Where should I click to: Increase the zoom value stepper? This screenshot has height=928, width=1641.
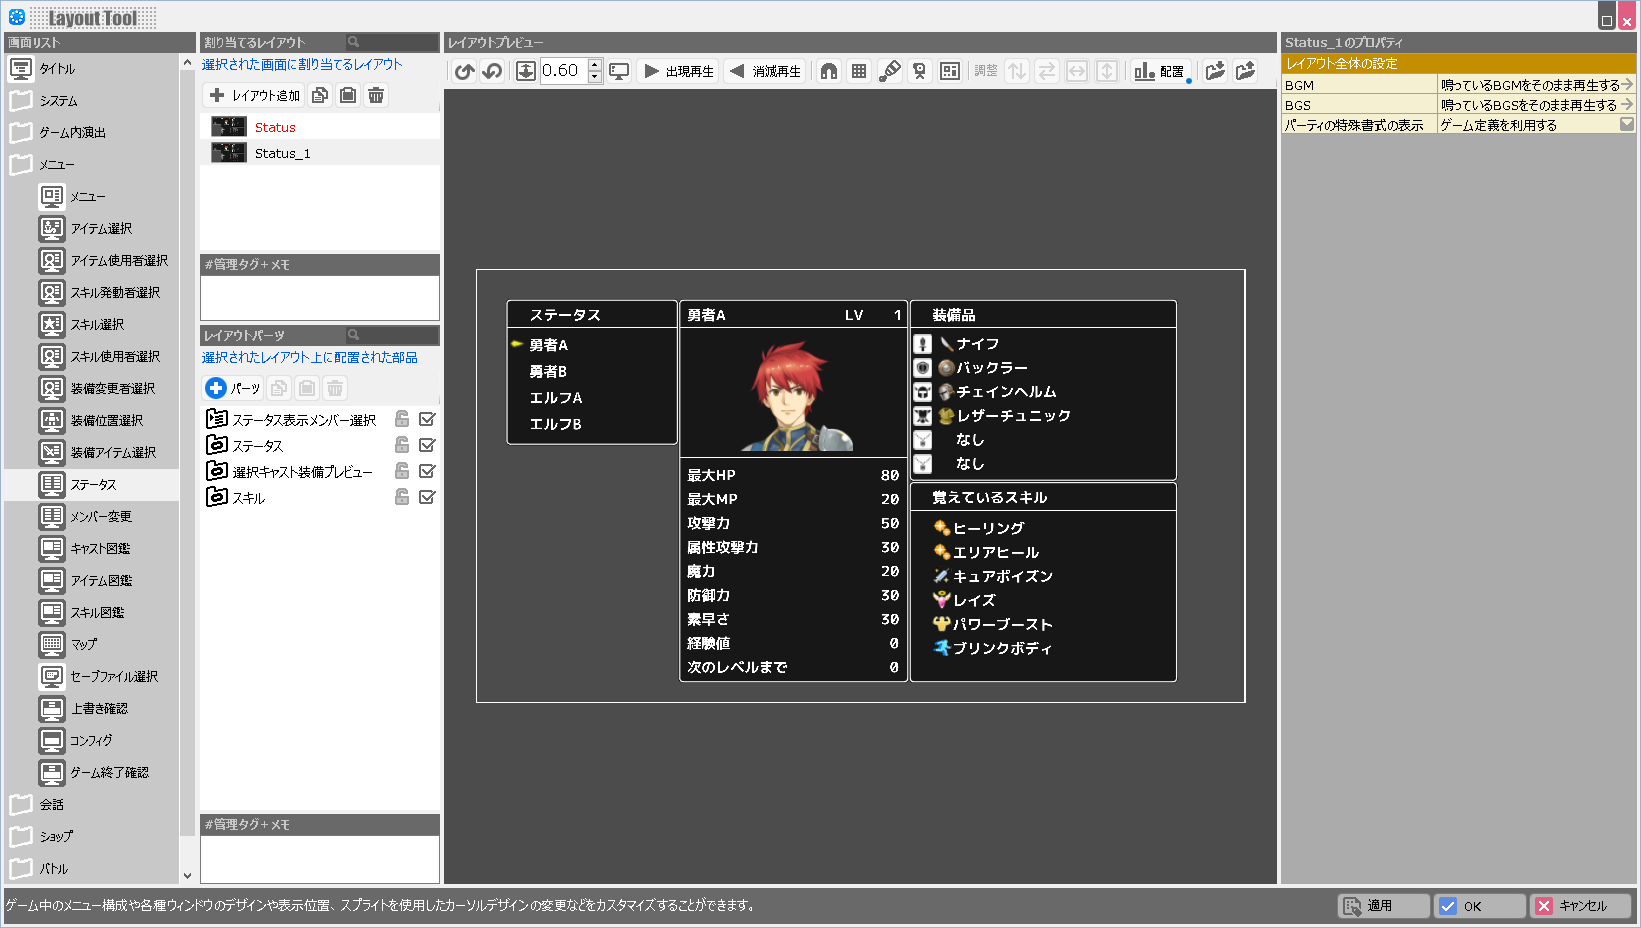(x=595, y=65)
